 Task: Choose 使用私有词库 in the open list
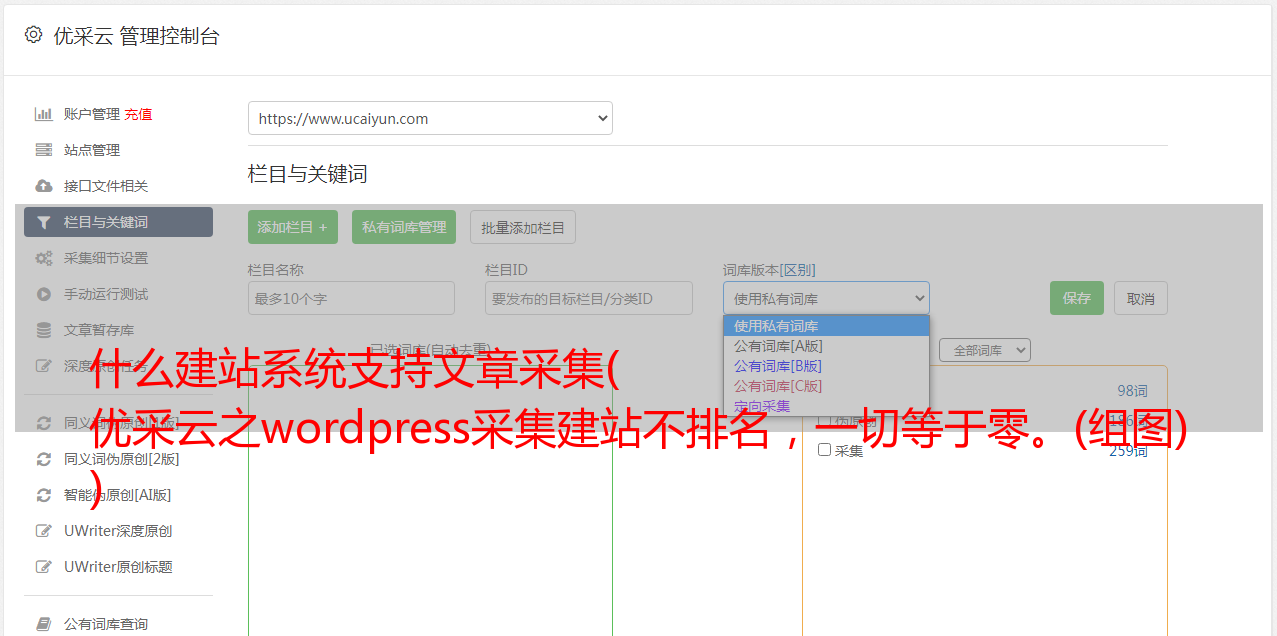click(x=826, y=326)
